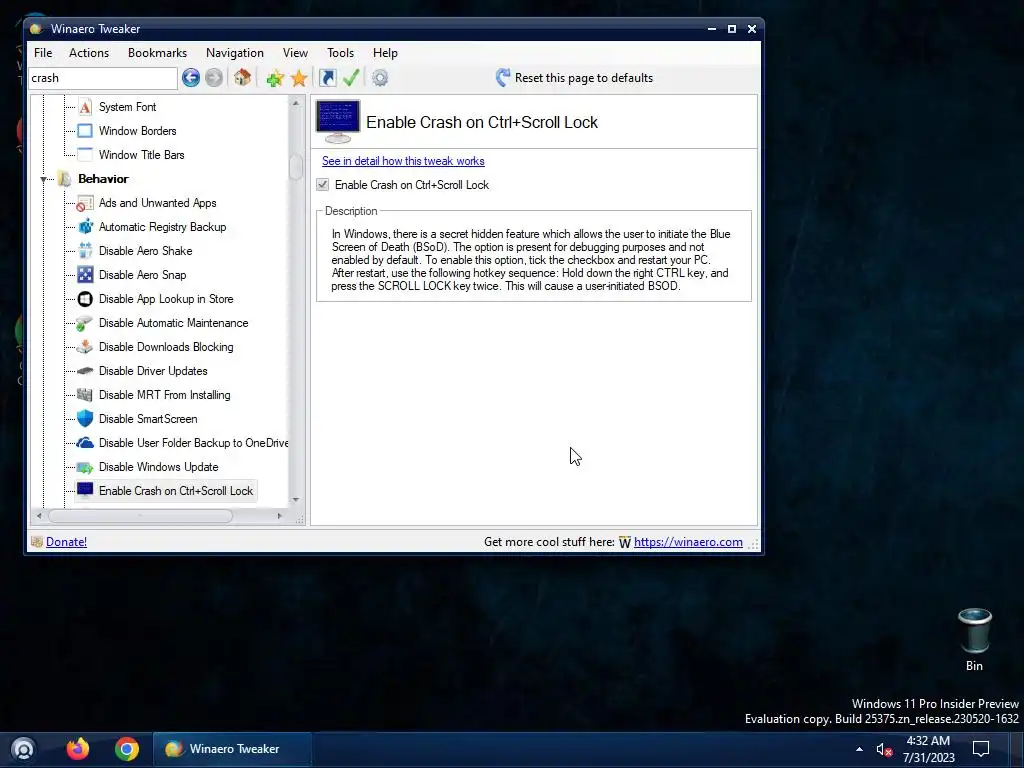Open the notification center icon

tap(981, 748)
